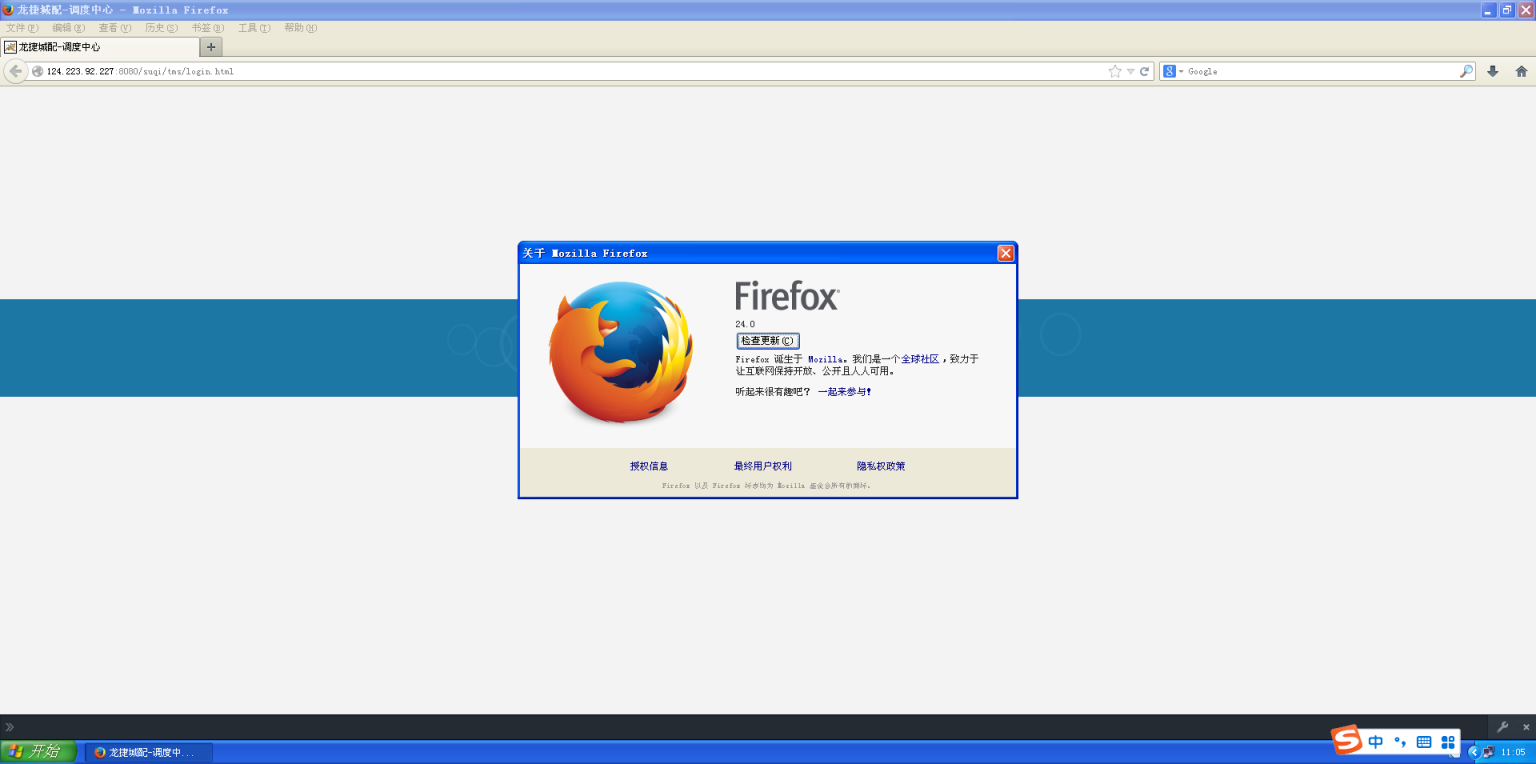Click the wrench icon on the add-on bar

pyautogui.click(x=1503, y=726)
